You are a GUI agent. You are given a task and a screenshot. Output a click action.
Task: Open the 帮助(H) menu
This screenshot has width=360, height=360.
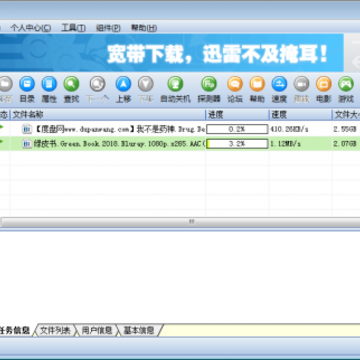[144, 28]
